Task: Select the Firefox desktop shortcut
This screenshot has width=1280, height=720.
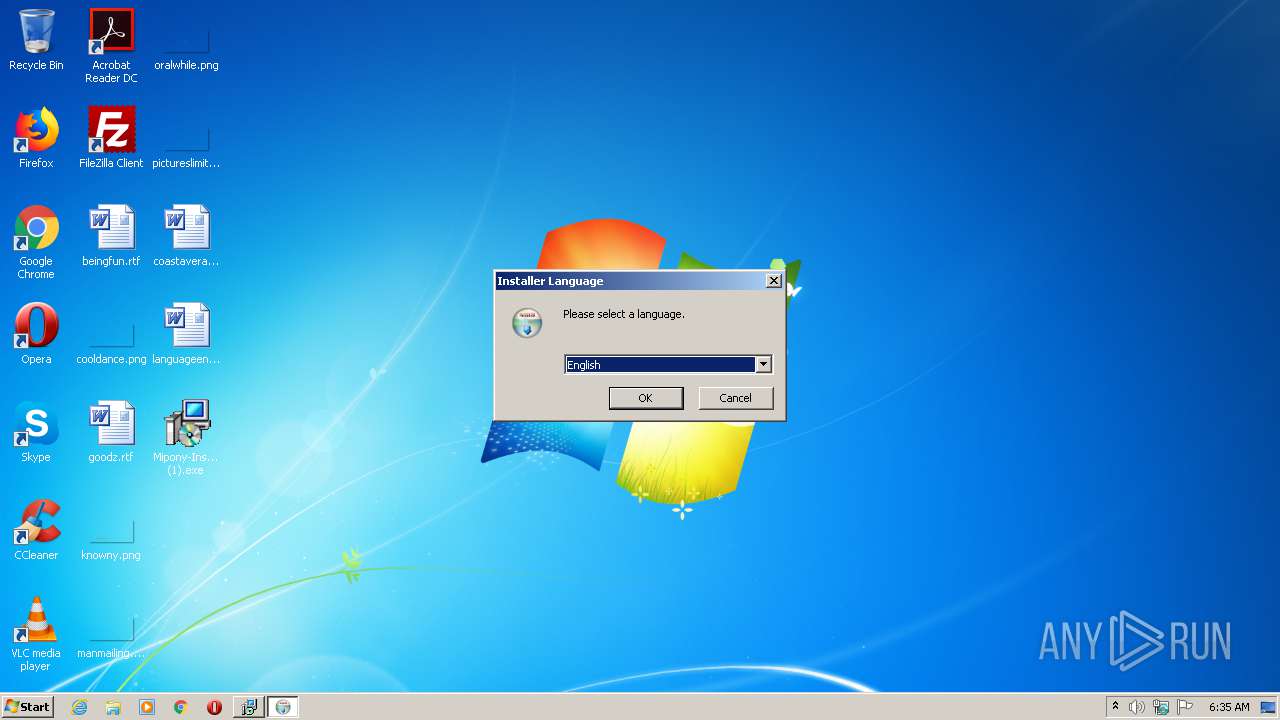Action: (36, 138)
